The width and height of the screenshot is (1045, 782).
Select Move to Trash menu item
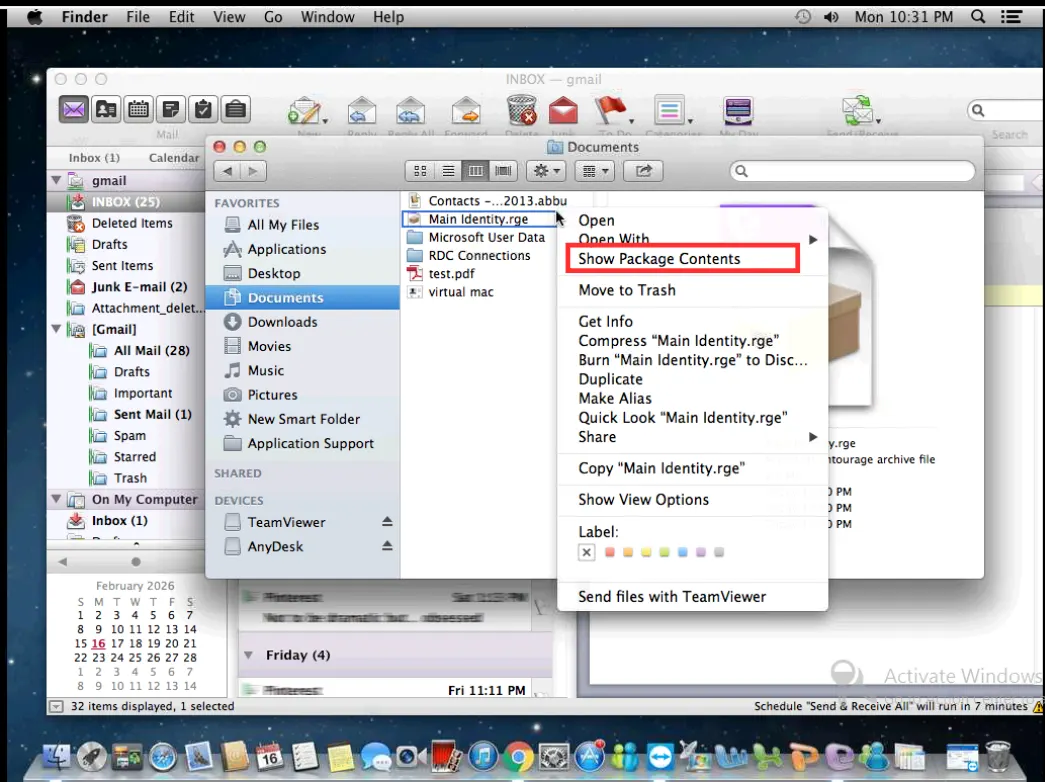coord(627,290)
